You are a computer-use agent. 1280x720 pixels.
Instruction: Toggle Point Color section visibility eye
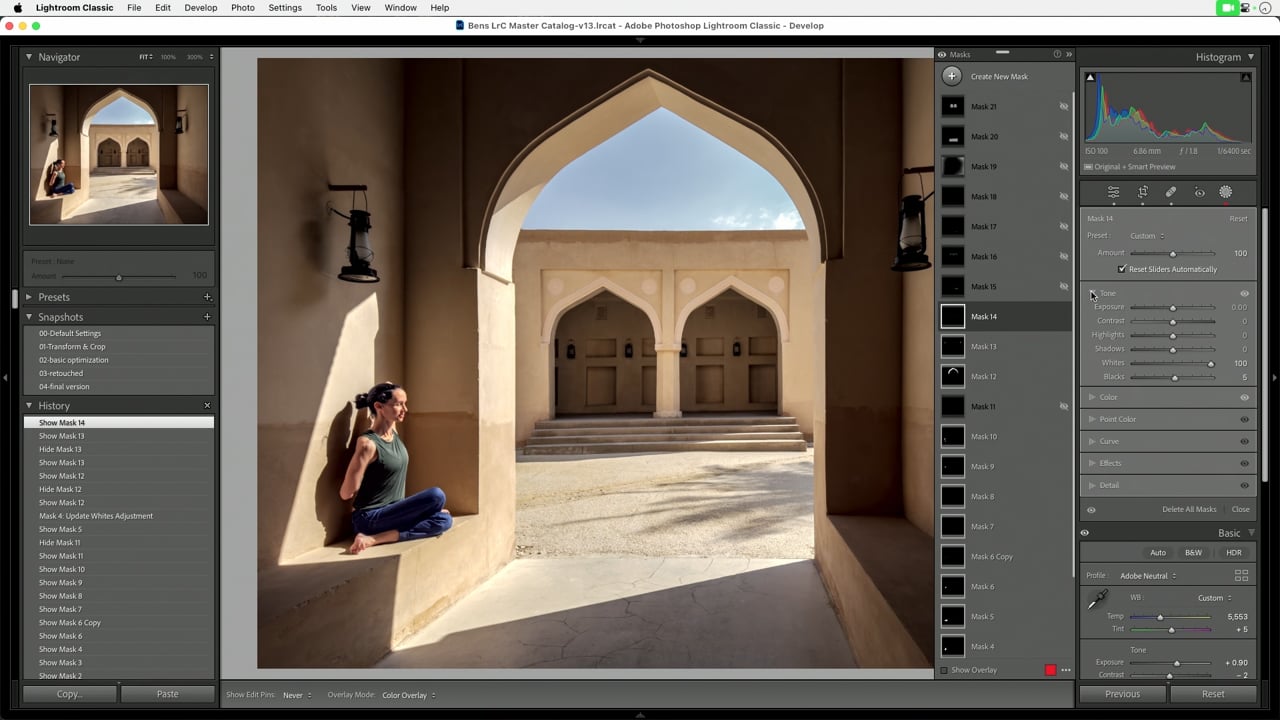[x=1245, y=420]
